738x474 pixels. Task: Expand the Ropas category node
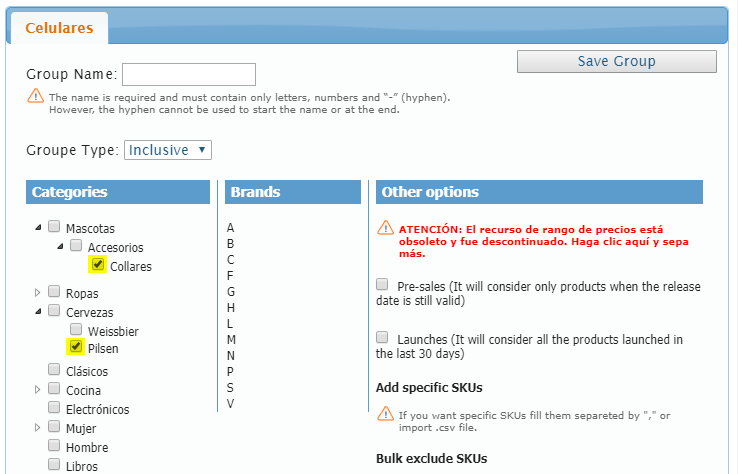[39, 293]
